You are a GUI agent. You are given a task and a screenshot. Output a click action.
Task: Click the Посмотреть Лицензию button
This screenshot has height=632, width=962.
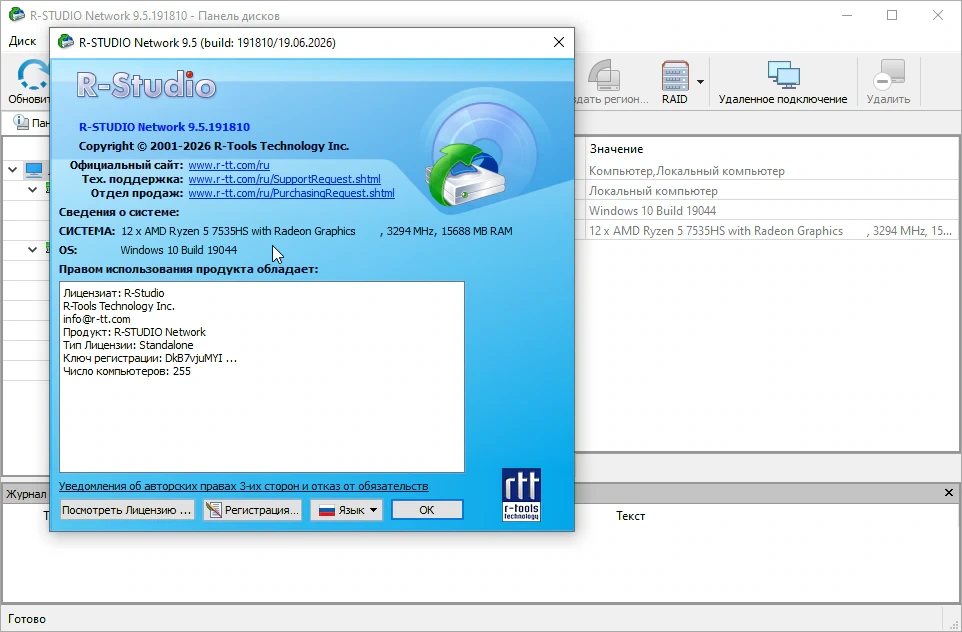[x=127, y=510]
